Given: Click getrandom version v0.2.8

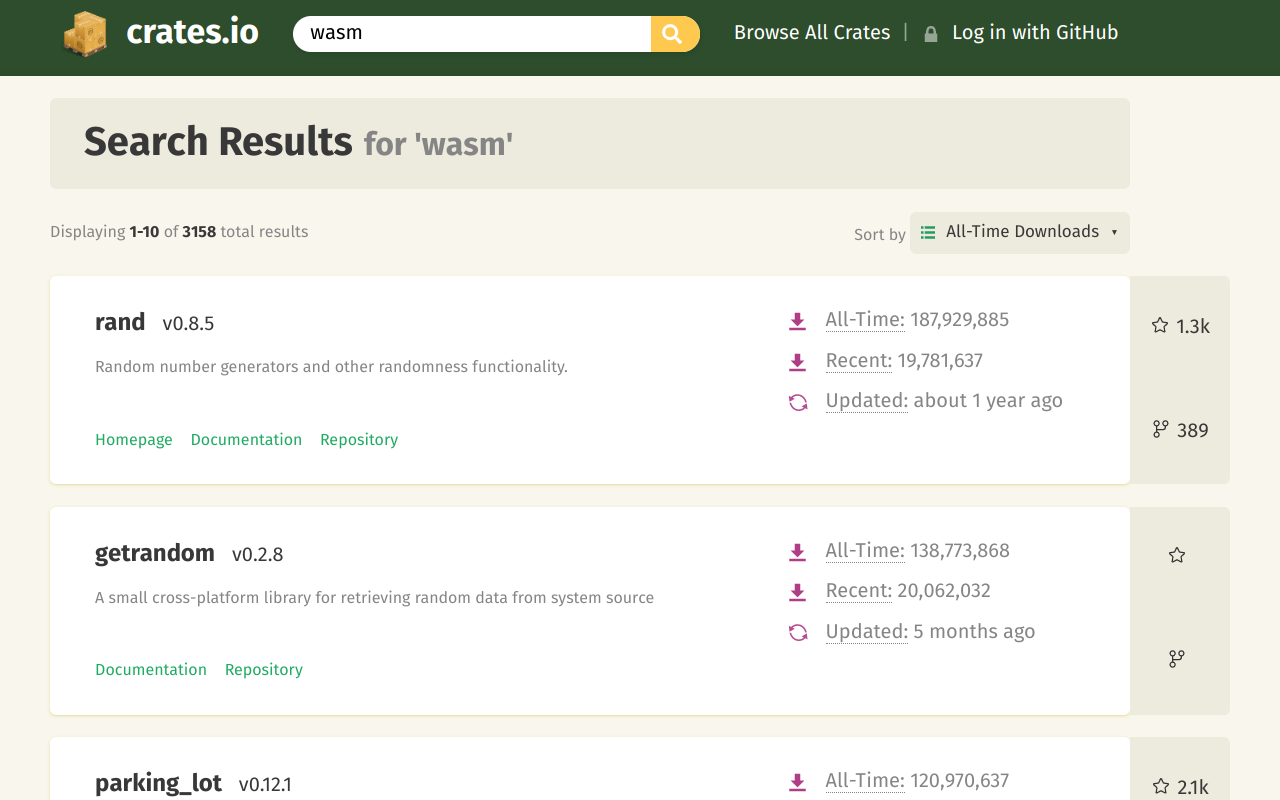Looking at the screenshot, I should coord(258,555).
